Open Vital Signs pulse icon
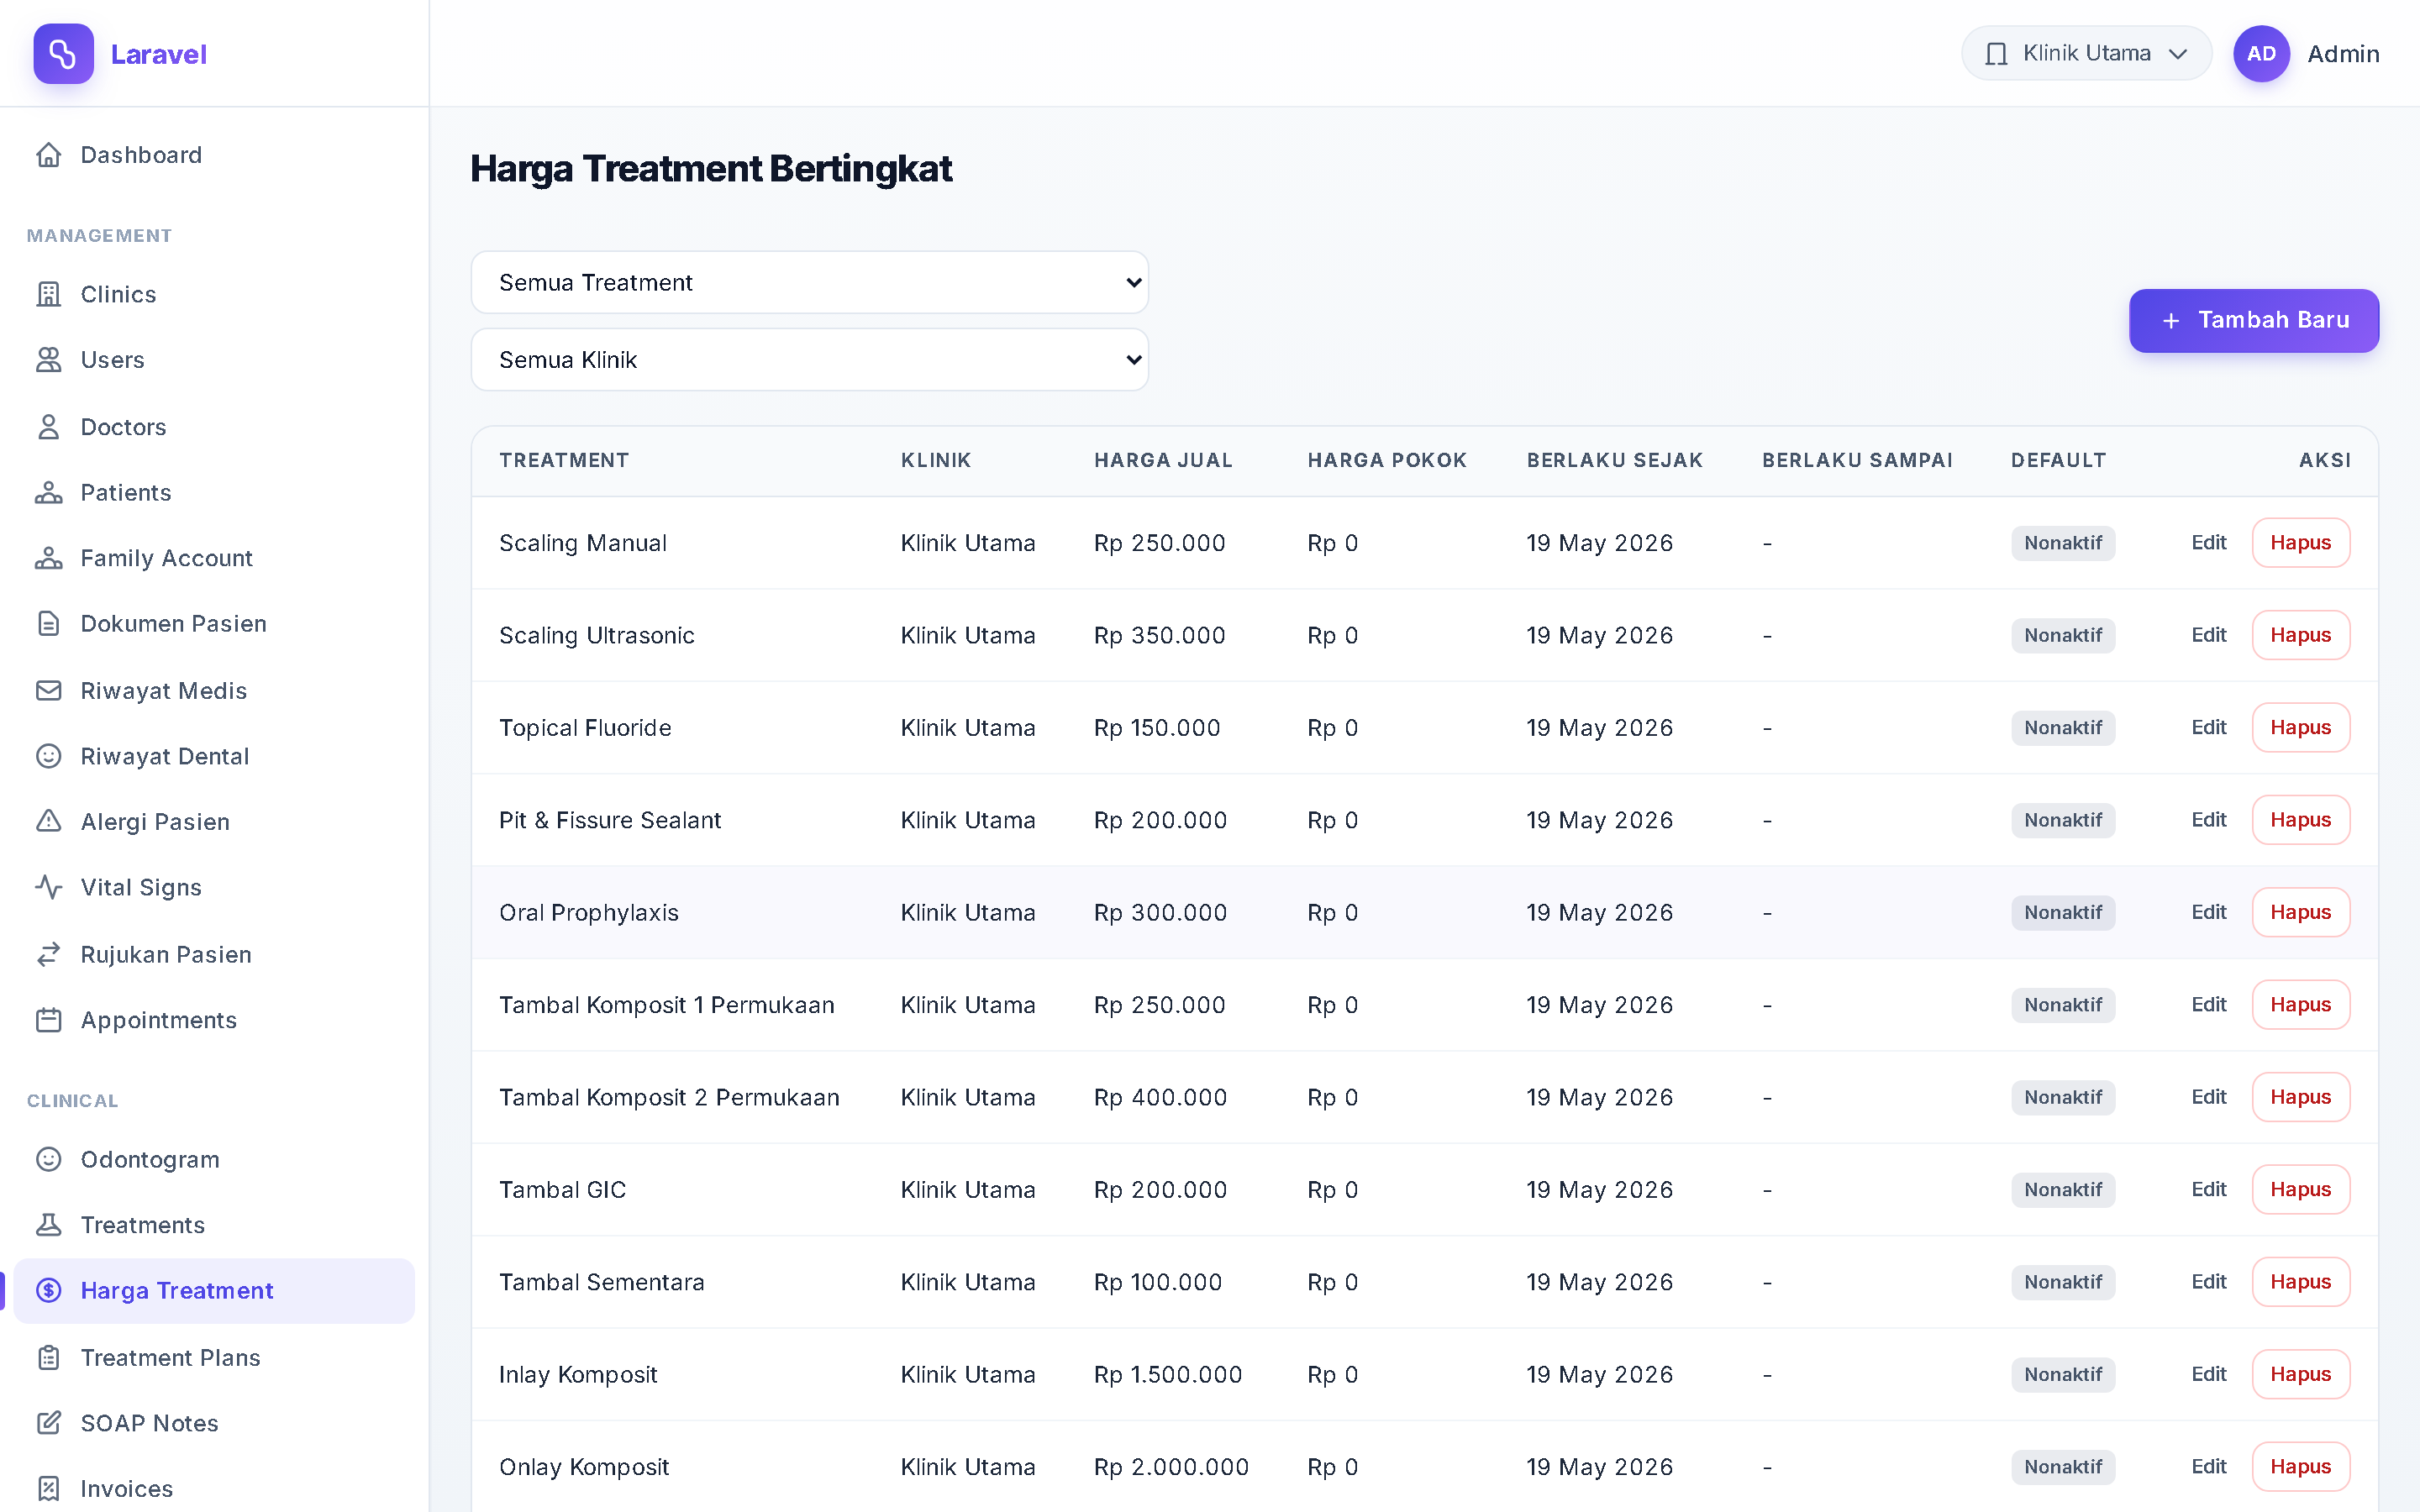 pos(48,887)
